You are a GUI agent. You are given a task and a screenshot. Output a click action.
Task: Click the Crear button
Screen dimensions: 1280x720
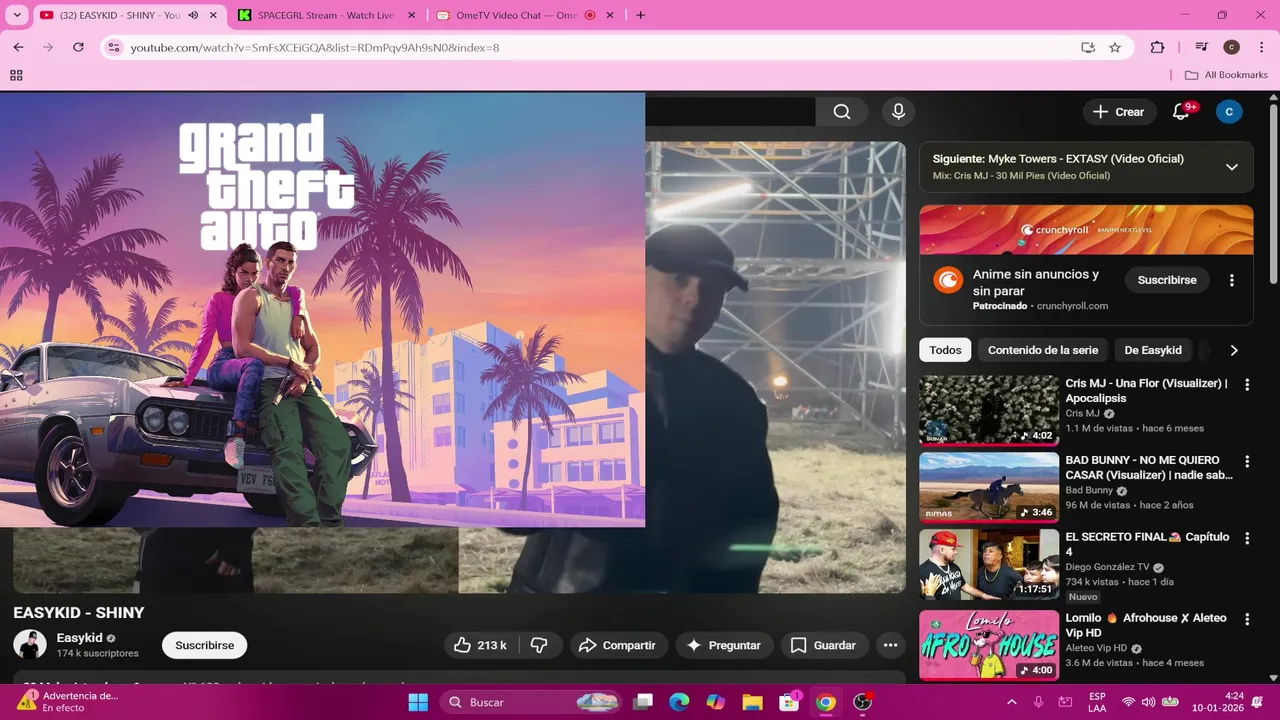[x=1119, y=112]
